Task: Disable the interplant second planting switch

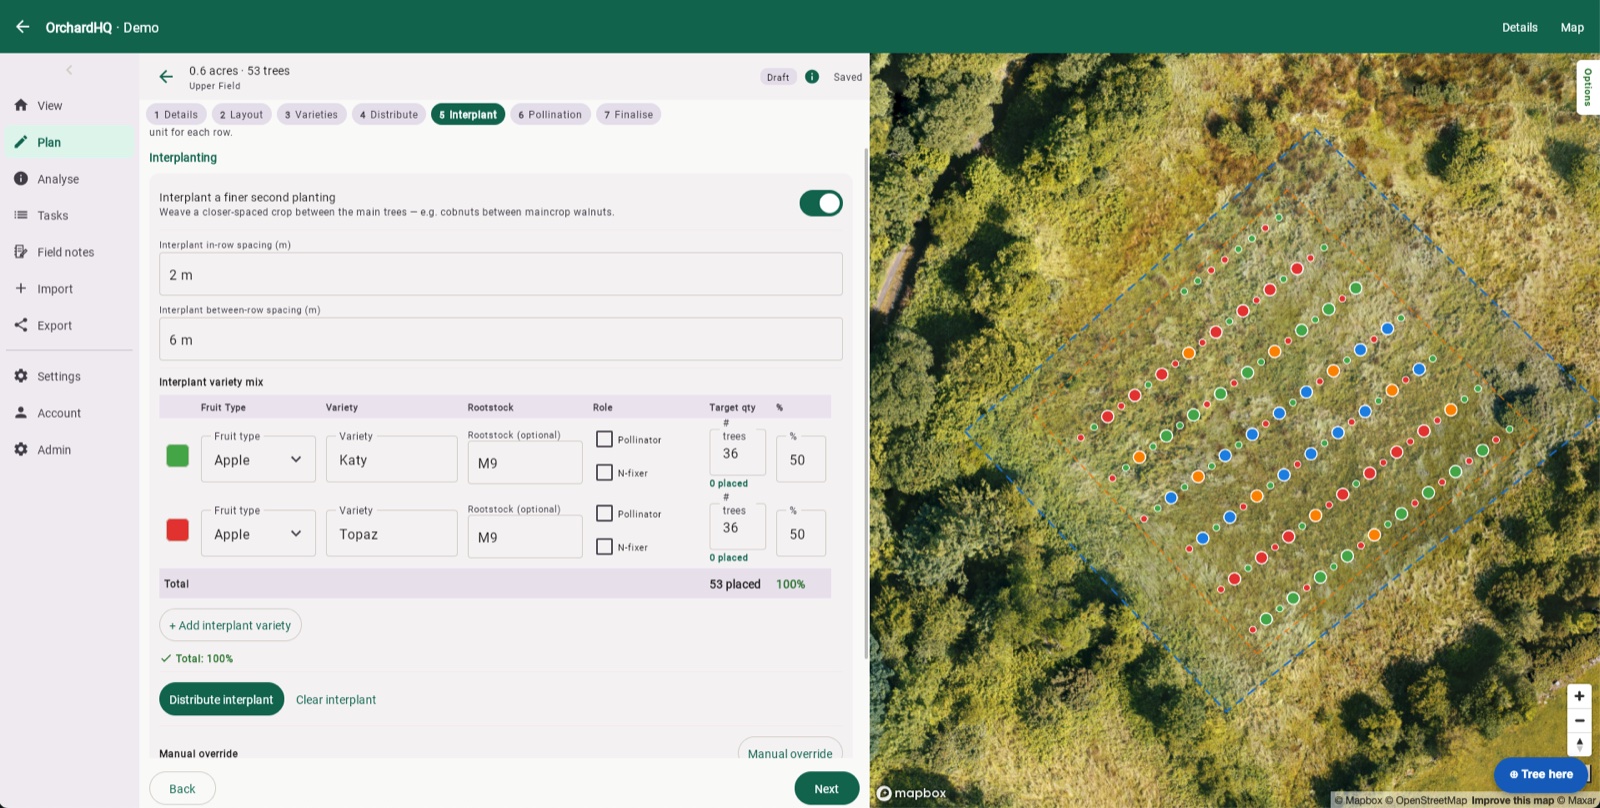Action: click(821, 203)
